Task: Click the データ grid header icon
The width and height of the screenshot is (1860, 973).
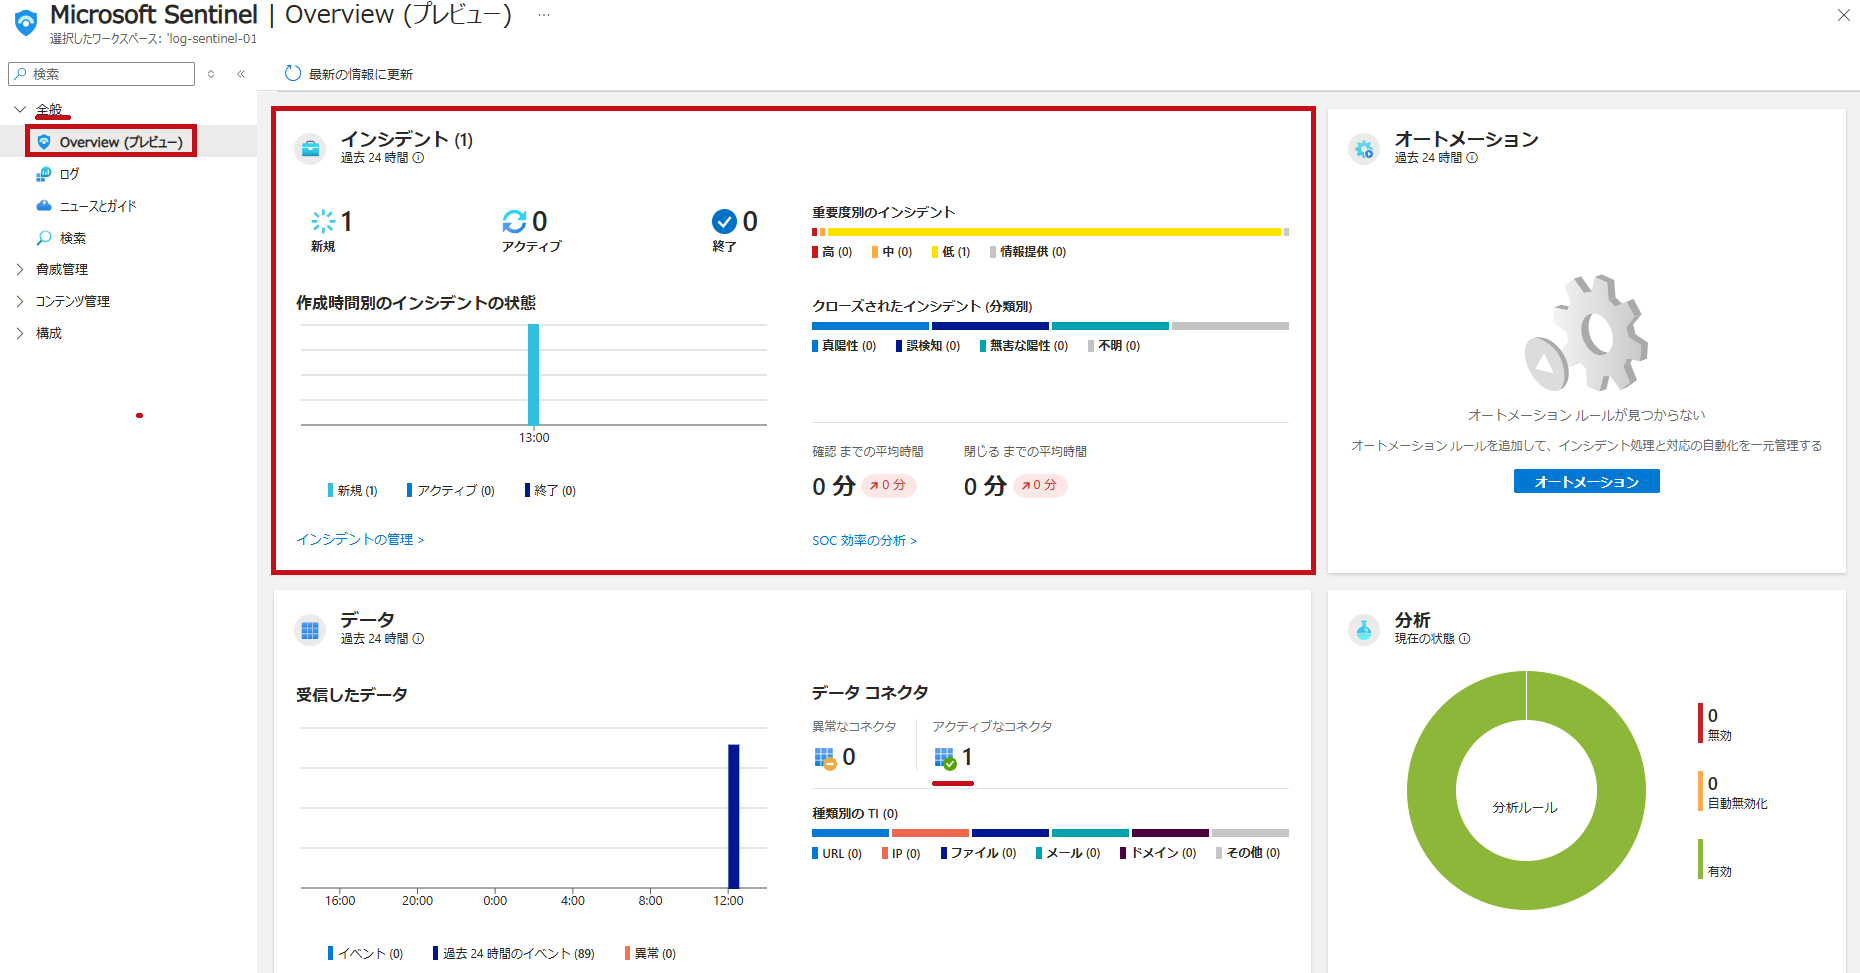Action: [x=310, y=630]
